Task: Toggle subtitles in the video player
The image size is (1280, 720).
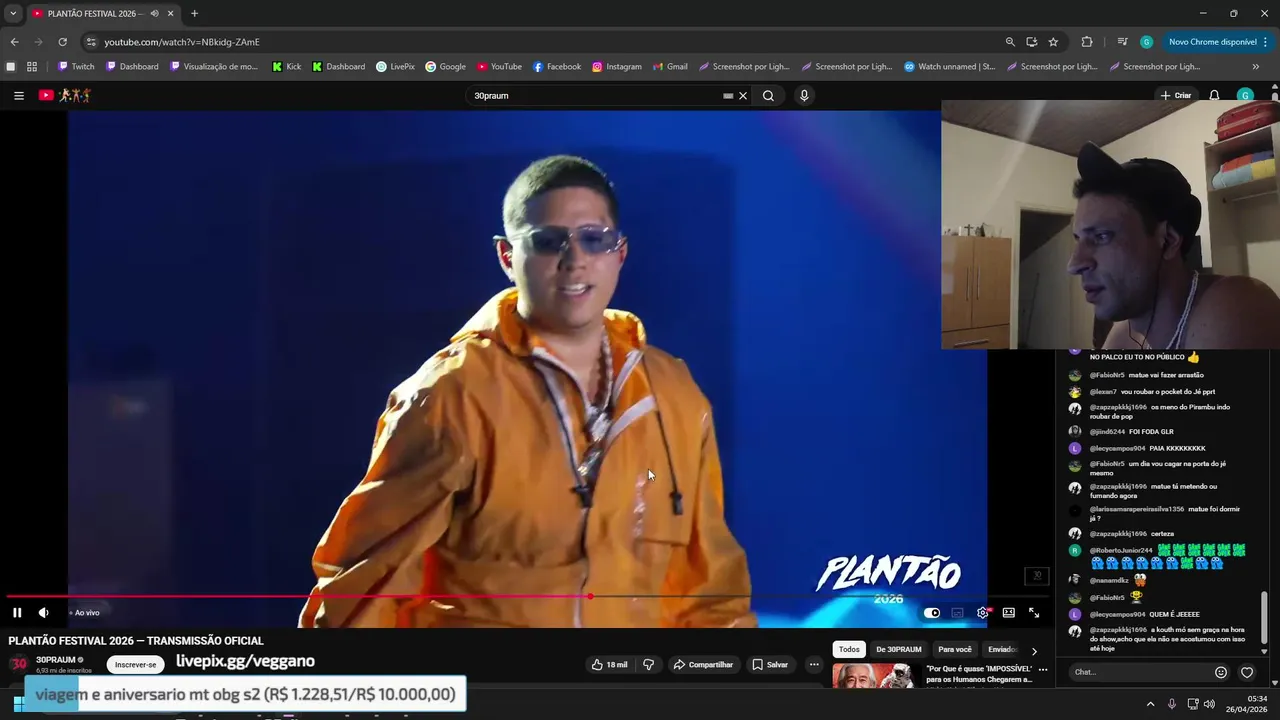Action: coord(957,613)
